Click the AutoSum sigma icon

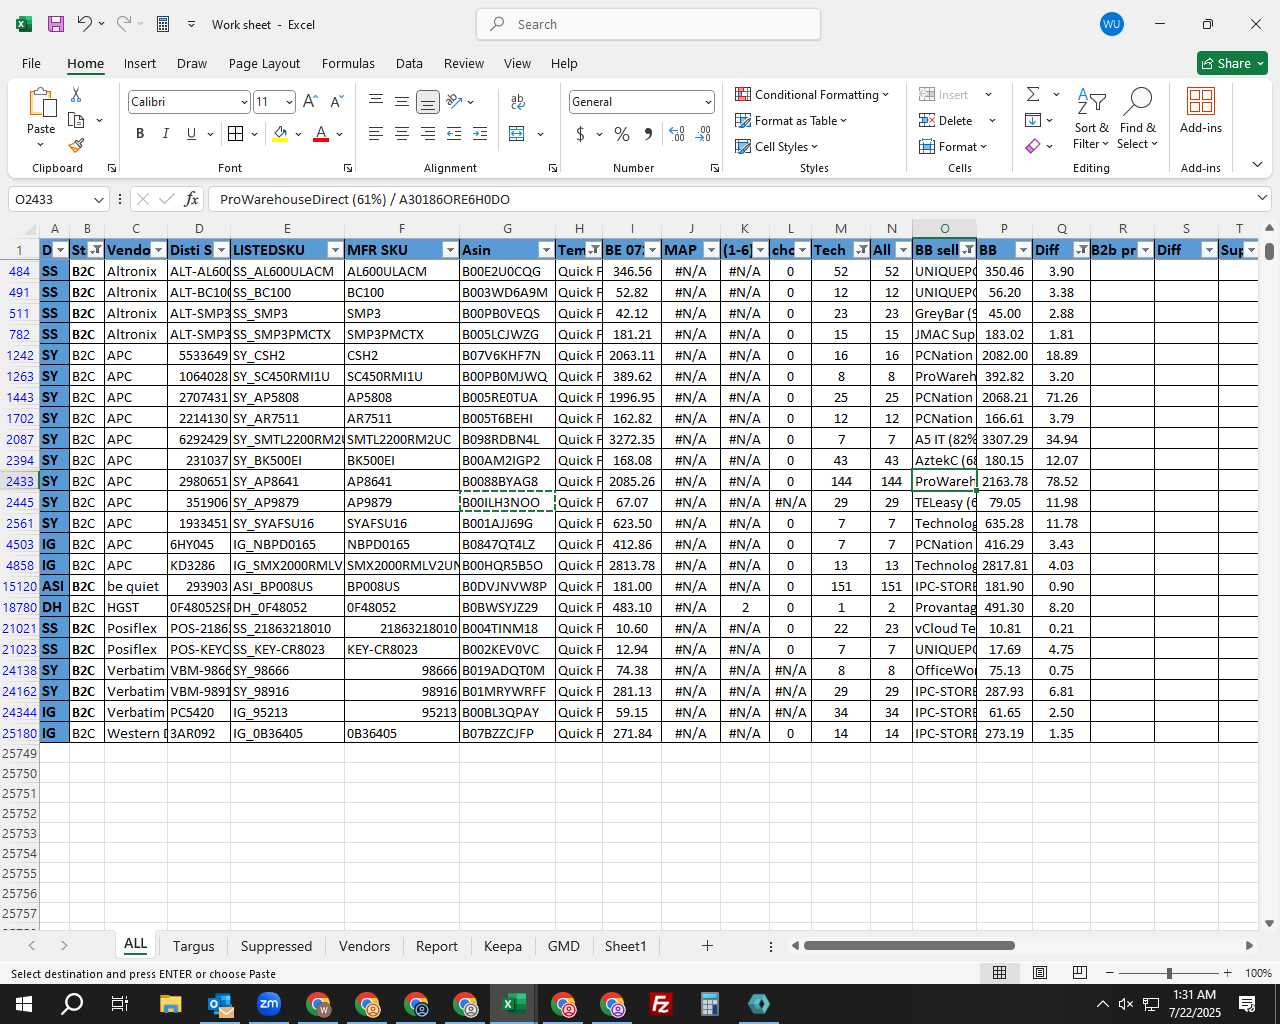point(1033,94)
